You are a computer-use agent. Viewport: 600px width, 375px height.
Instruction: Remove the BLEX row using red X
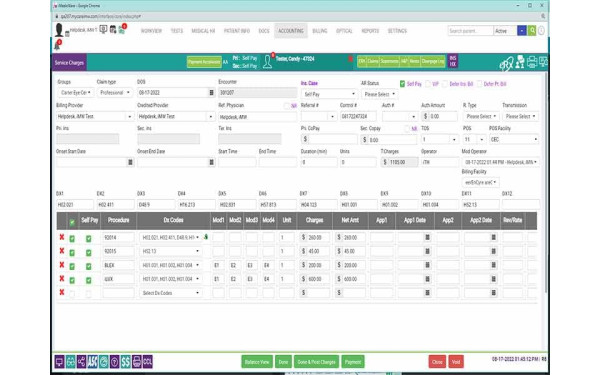62,265
